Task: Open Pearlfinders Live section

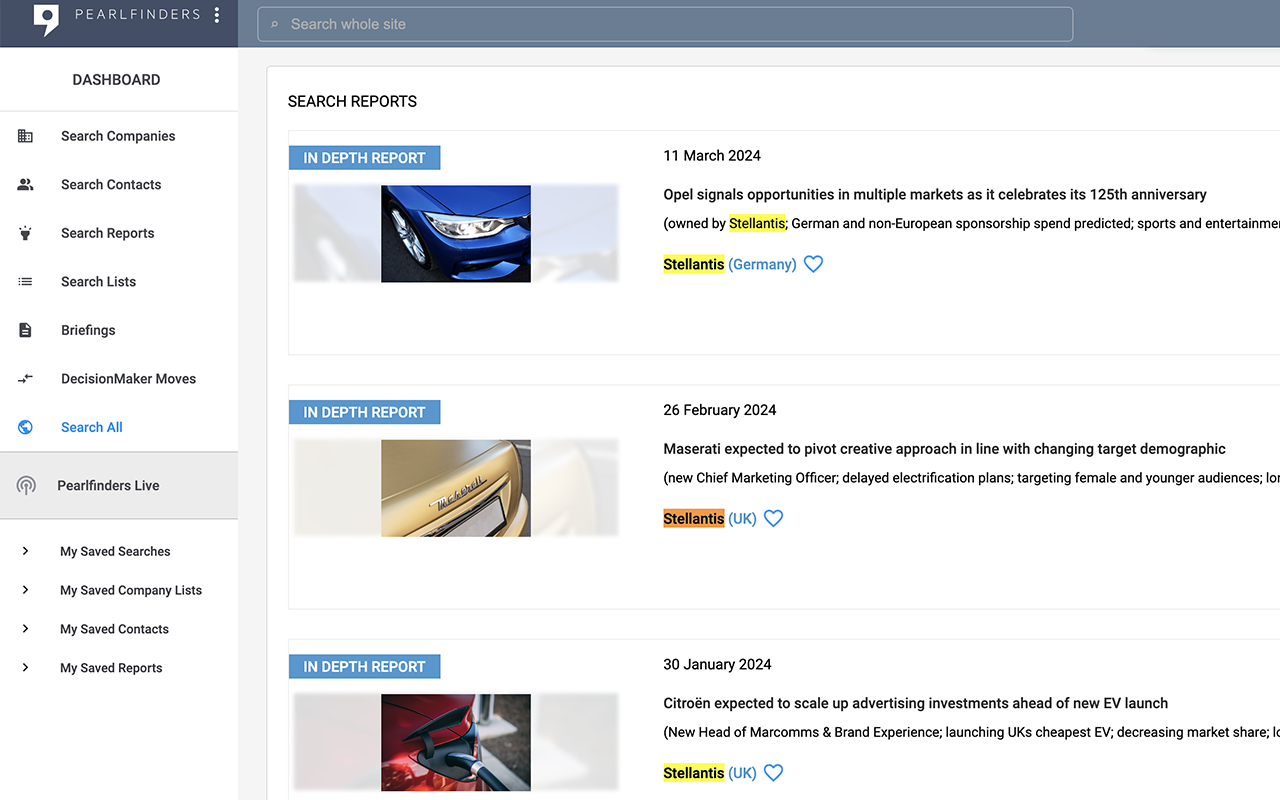Action: click(118, 486)
